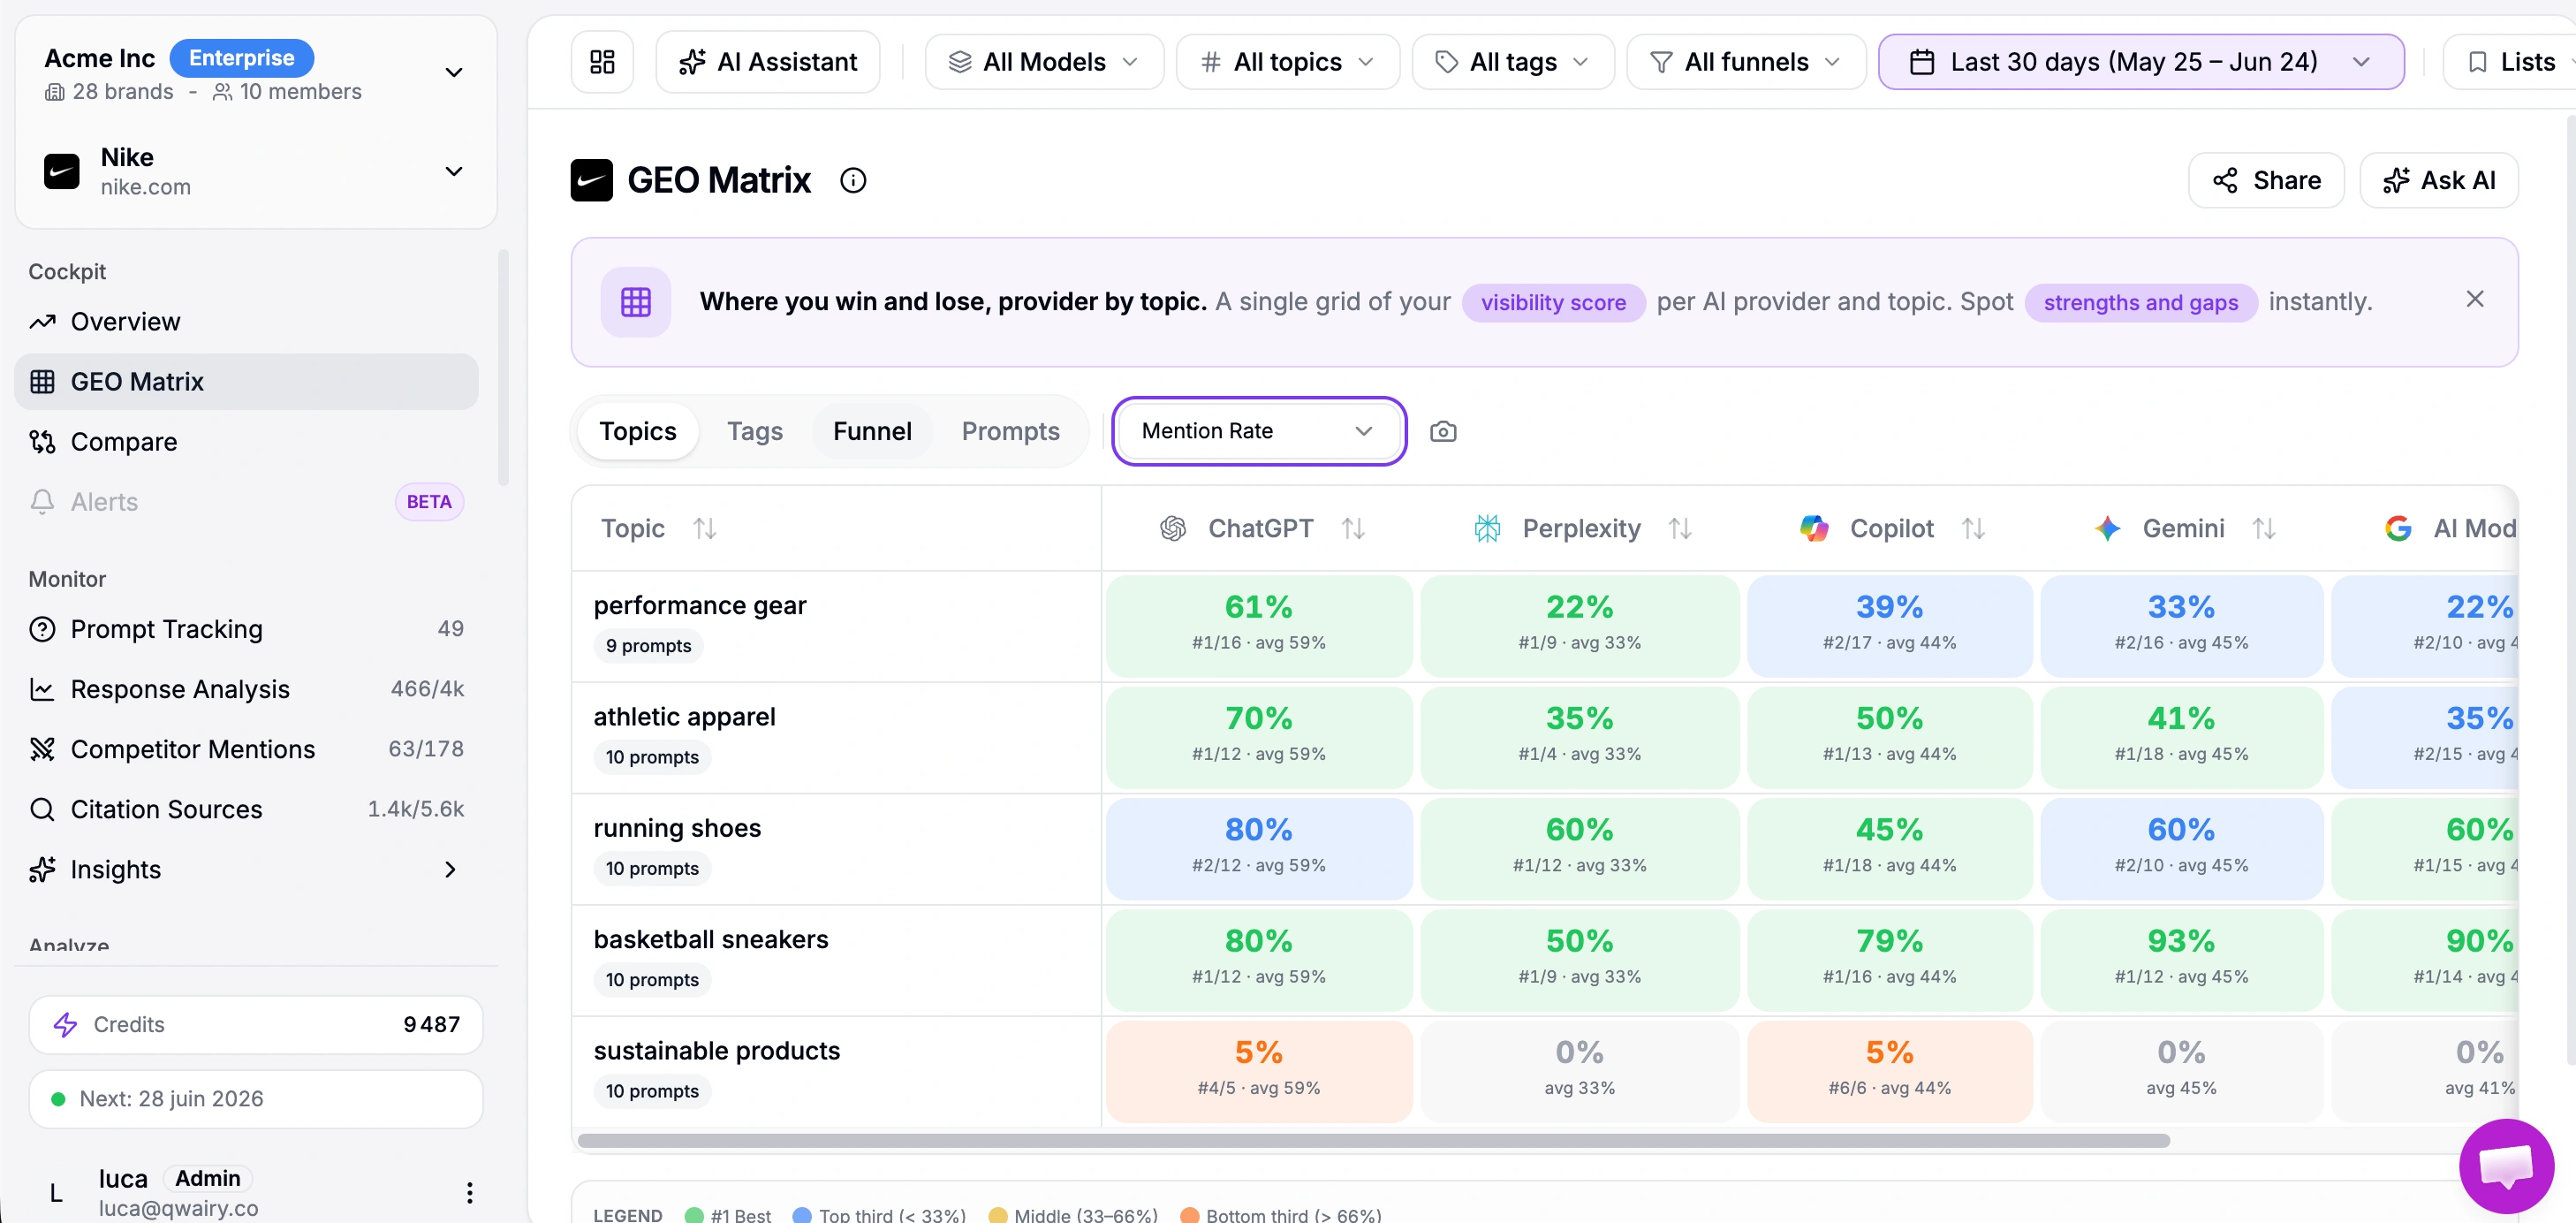Click the Share button
Screen dimensions: 2576x1223
[2265, 181]
